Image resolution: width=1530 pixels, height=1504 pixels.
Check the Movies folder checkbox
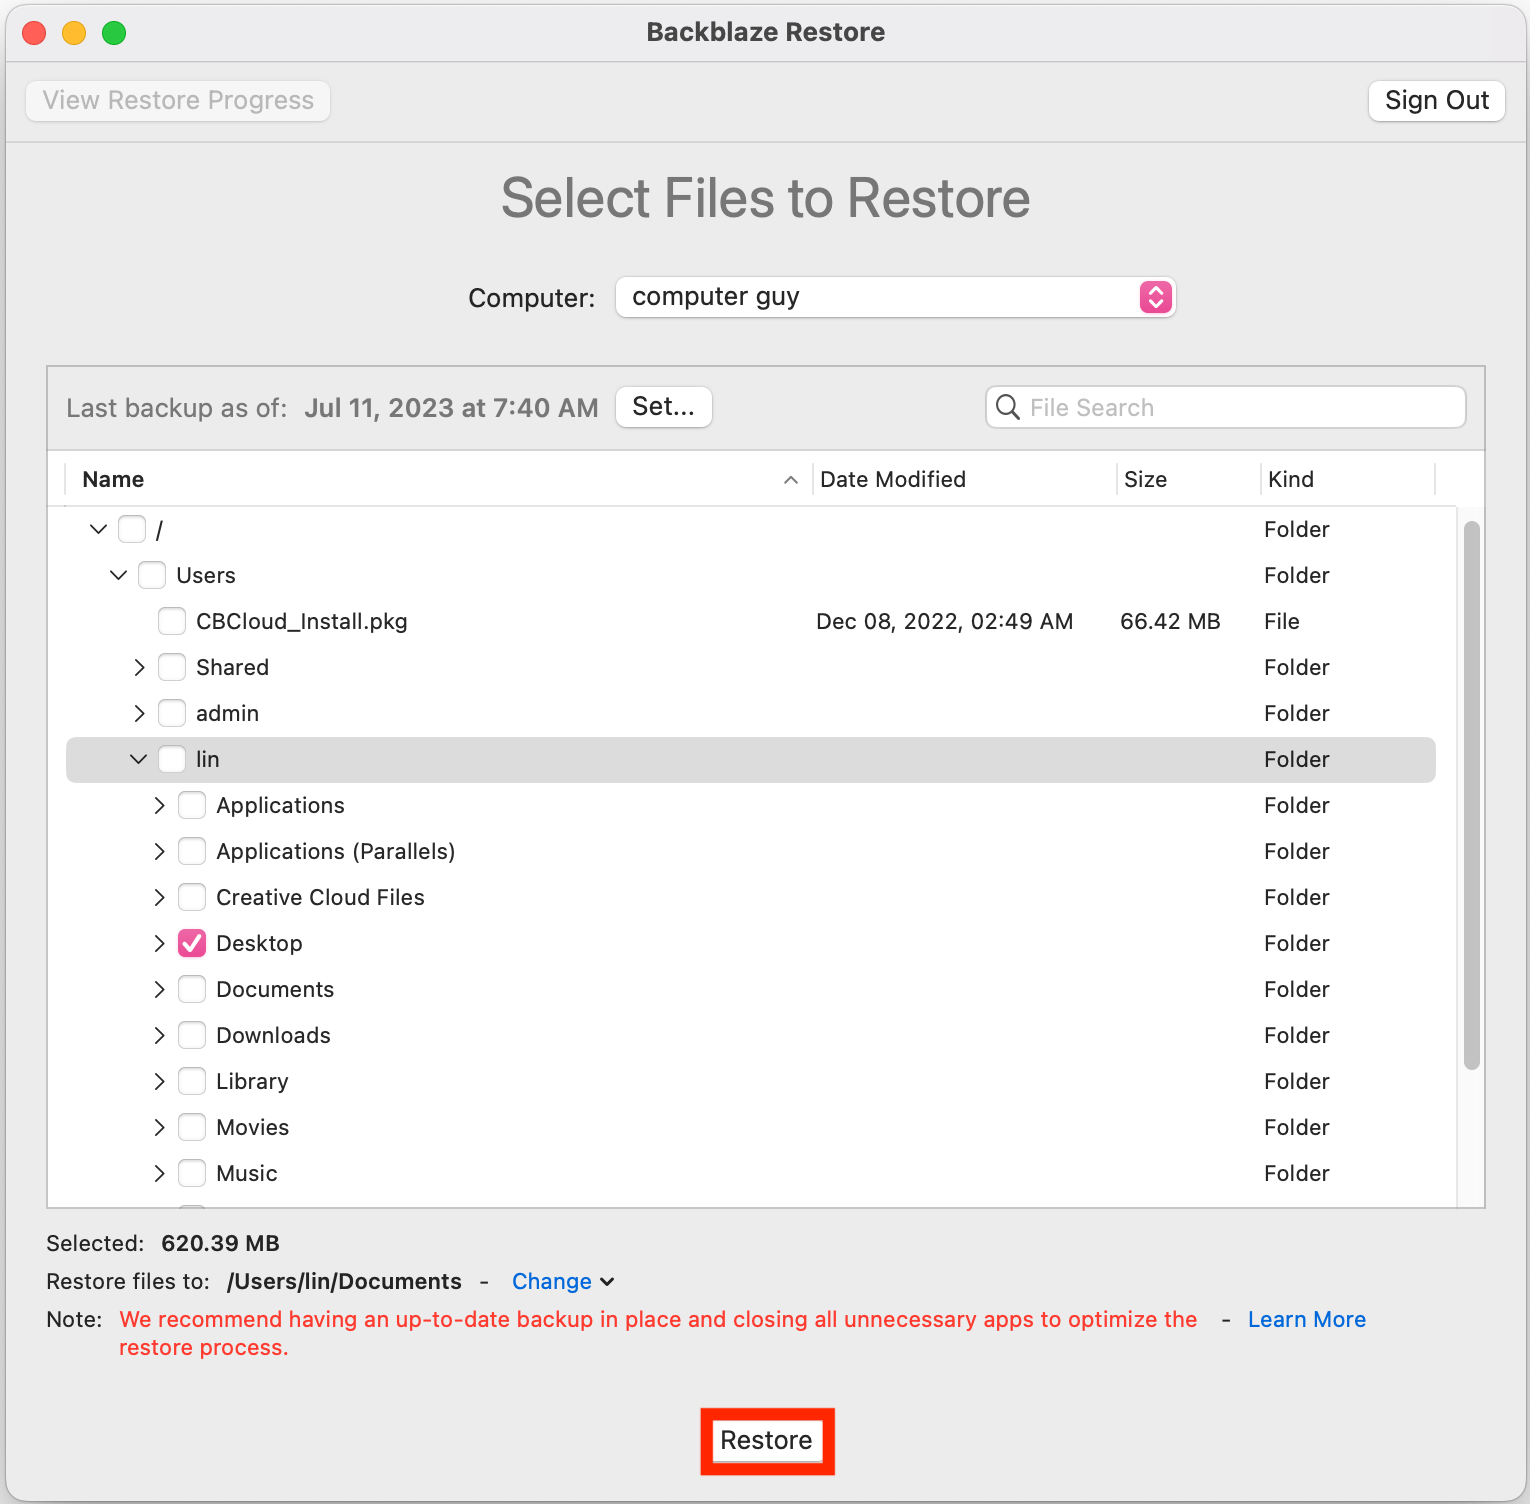pos(192,1127)
